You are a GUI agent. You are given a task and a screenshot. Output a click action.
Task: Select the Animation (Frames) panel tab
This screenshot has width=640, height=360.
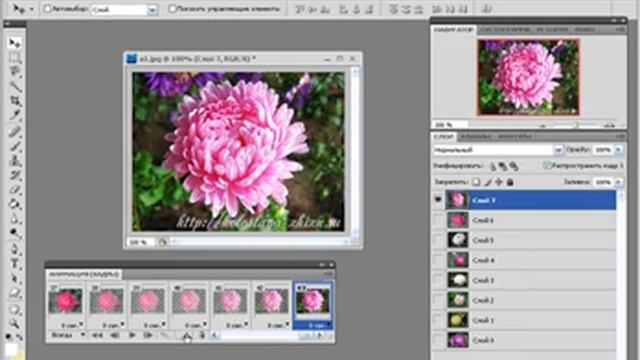click(83, 274)
